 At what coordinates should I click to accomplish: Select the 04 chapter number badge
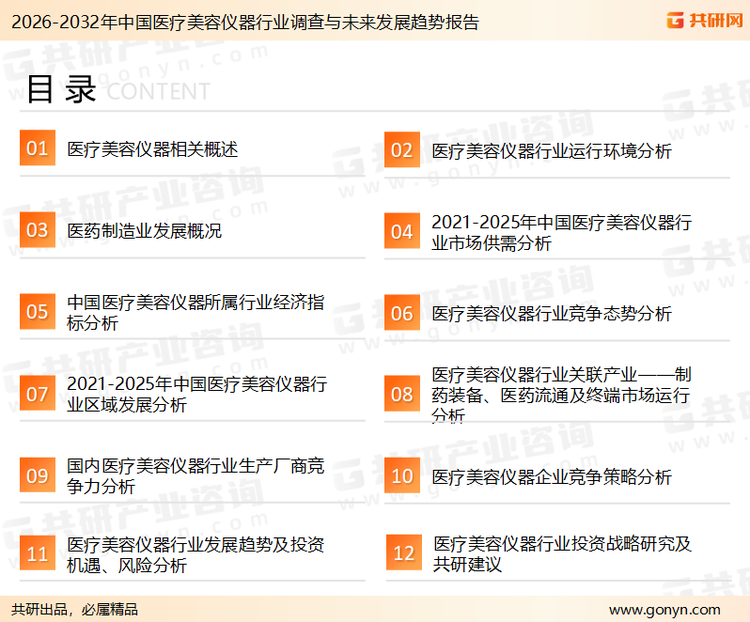click(x=402, y=231)
